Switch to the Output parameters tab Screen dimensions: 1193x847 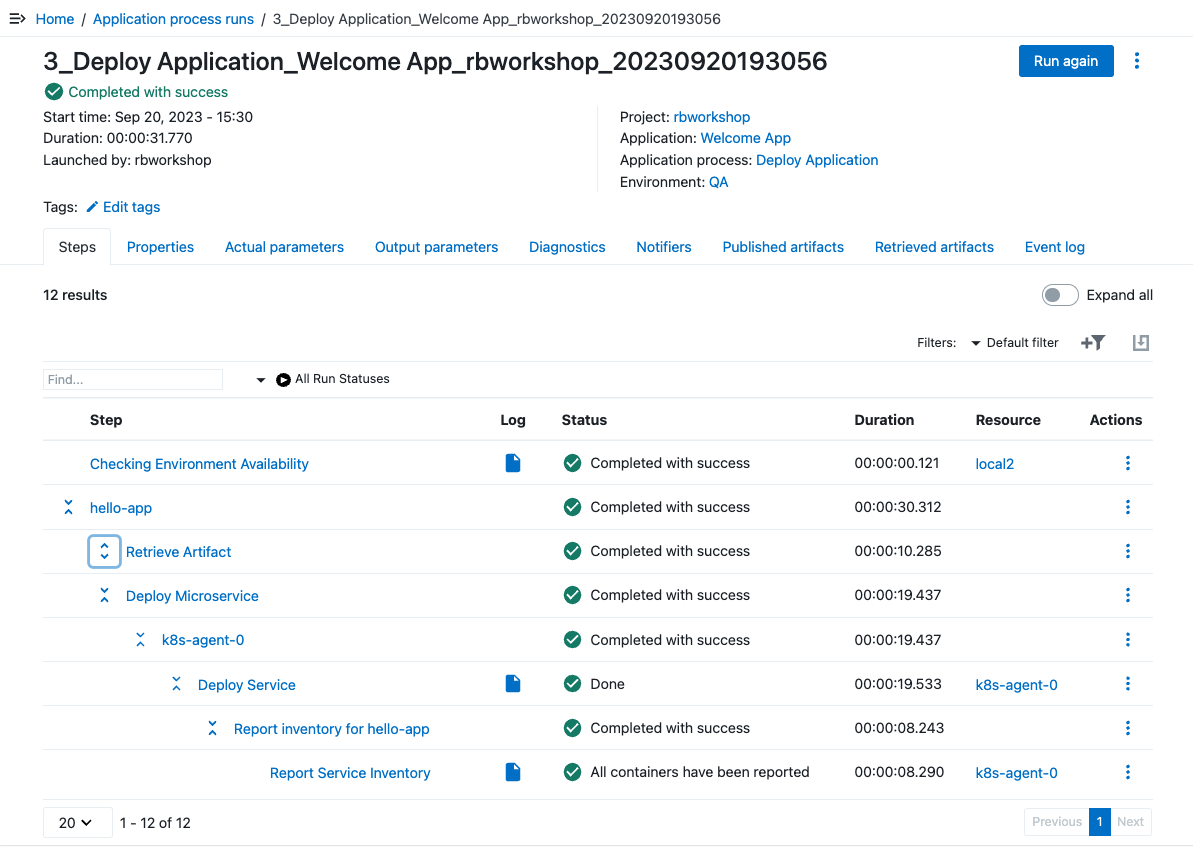(x=436, y=247)
